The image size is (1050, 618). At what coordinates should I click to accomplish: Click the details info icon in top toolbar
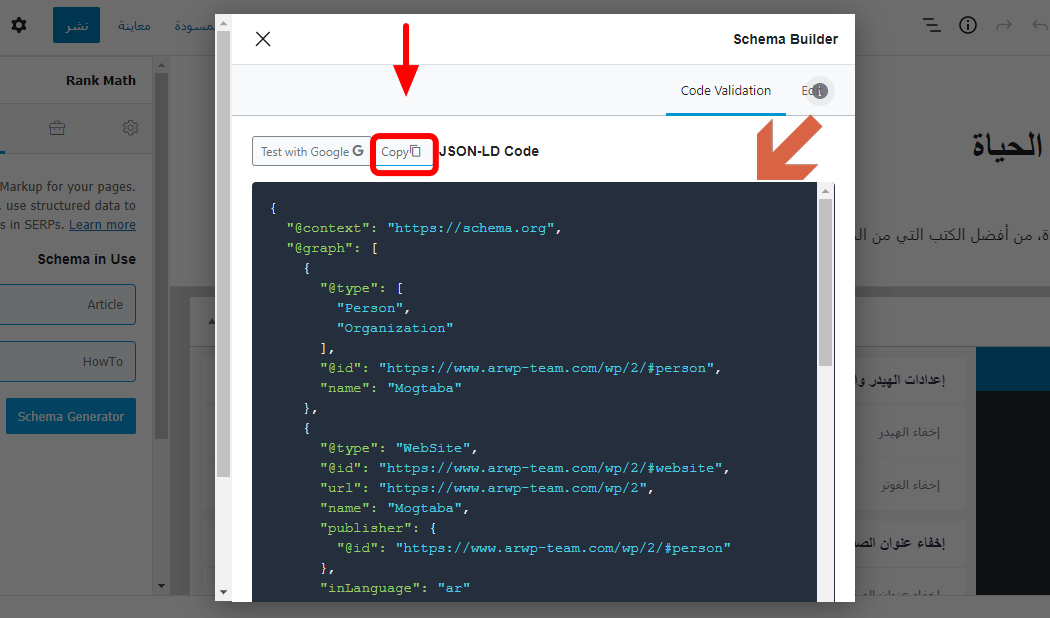pos(968,25)
